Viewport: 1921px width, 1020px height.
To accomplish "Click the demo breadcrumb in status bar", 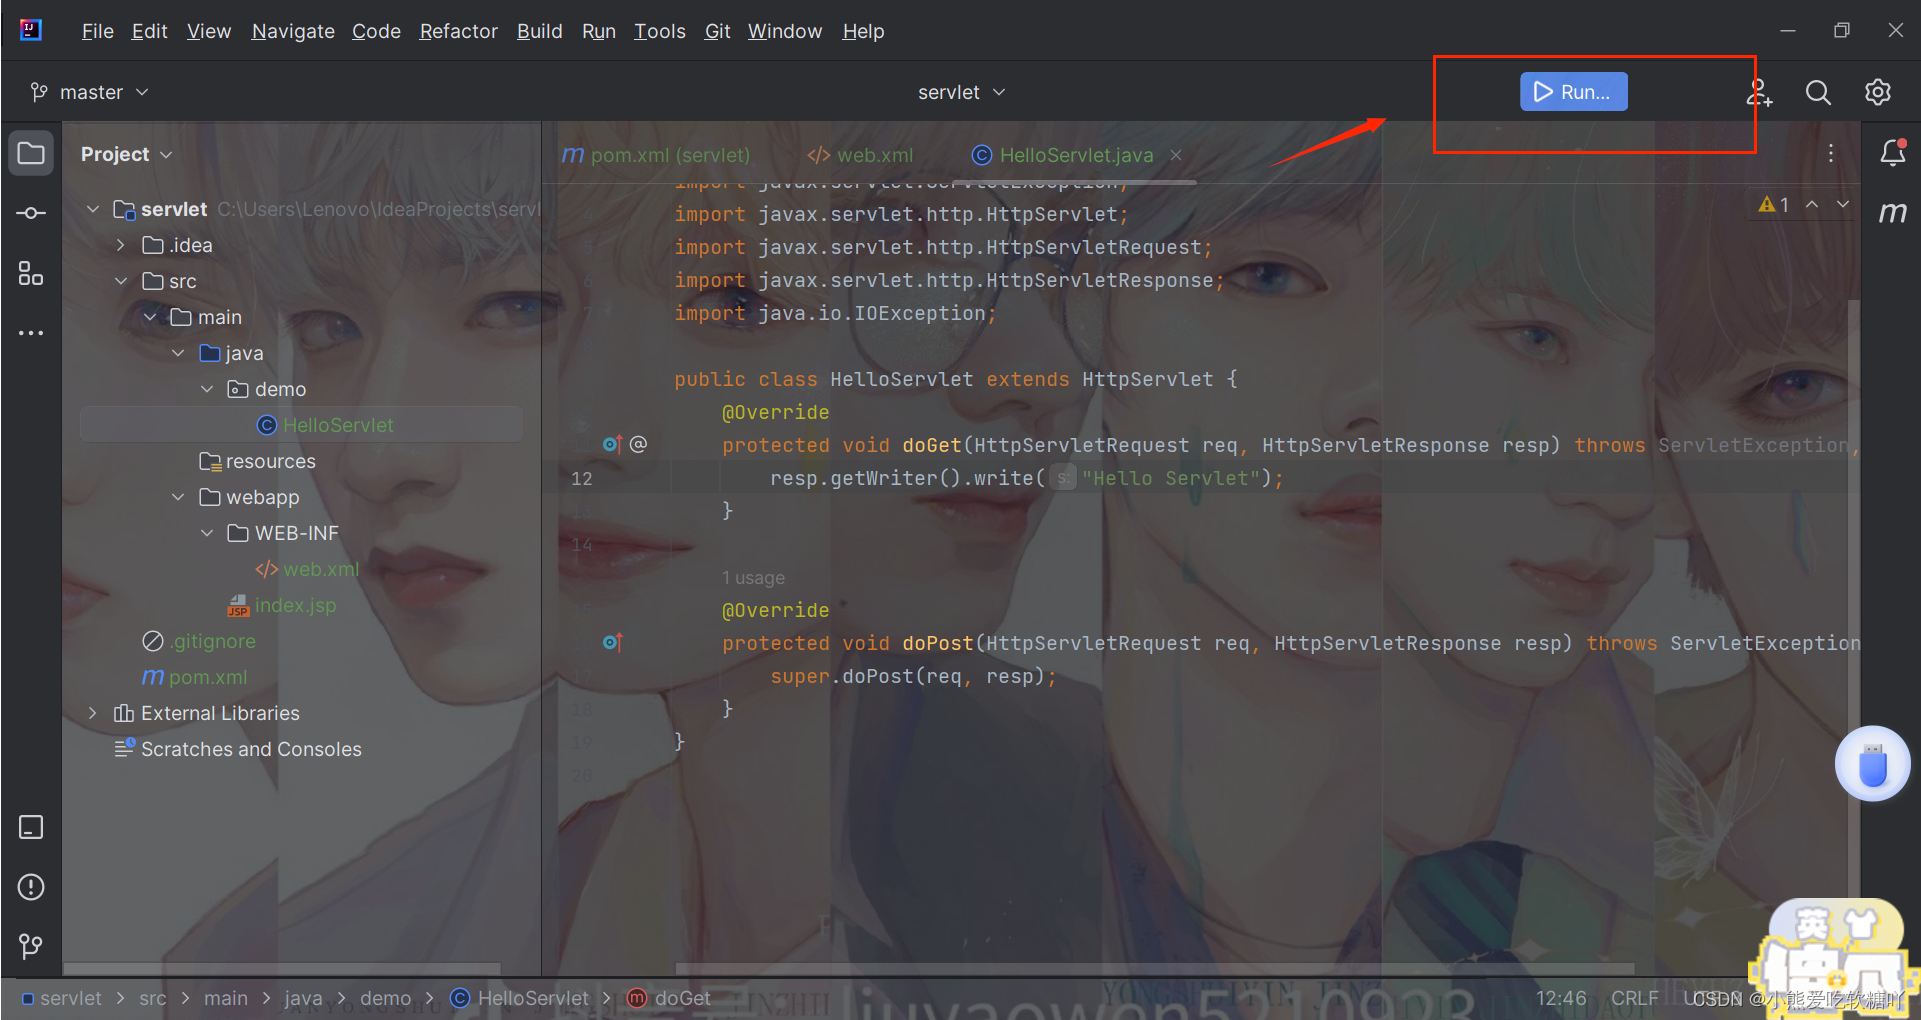I will pos(385,998).
